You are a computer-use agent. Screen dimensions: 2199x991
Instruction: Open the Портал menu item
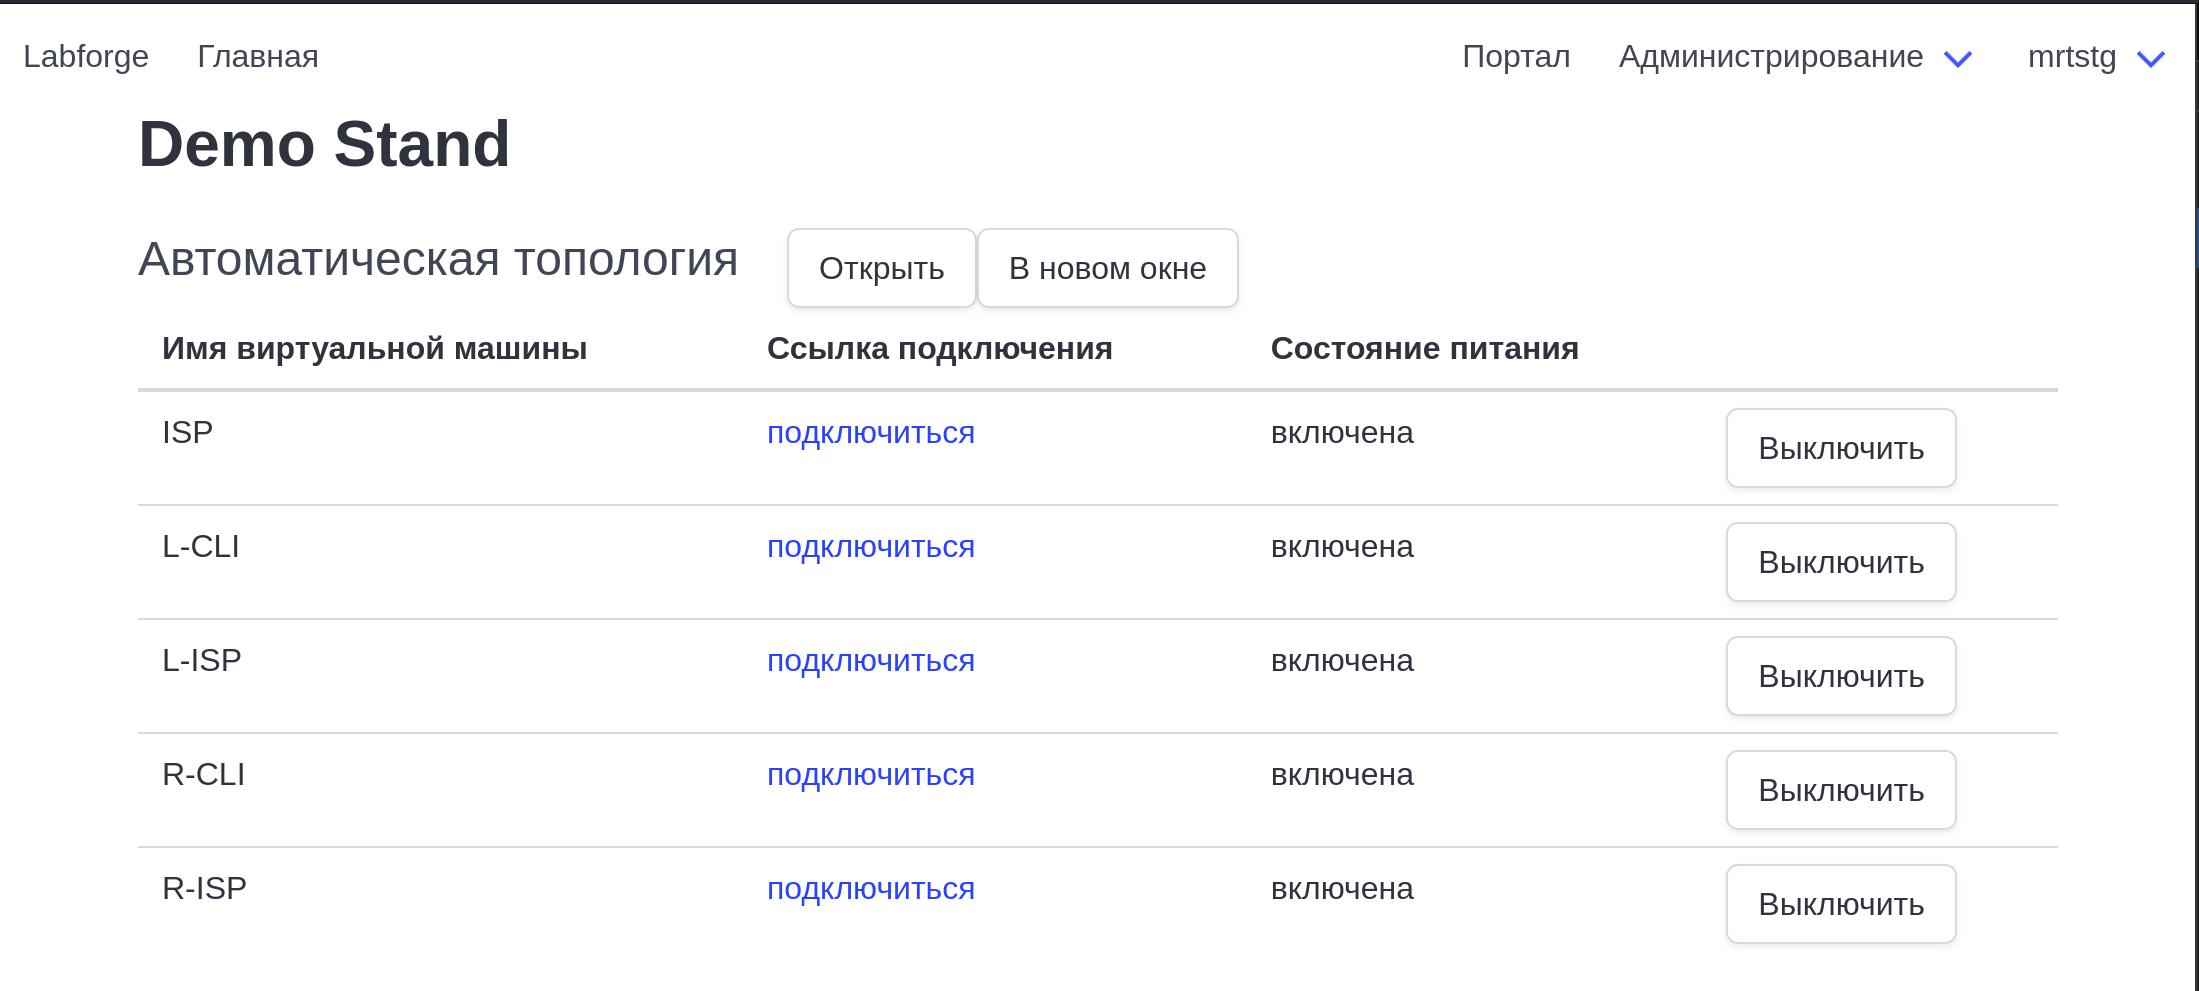click(1516, 57)
